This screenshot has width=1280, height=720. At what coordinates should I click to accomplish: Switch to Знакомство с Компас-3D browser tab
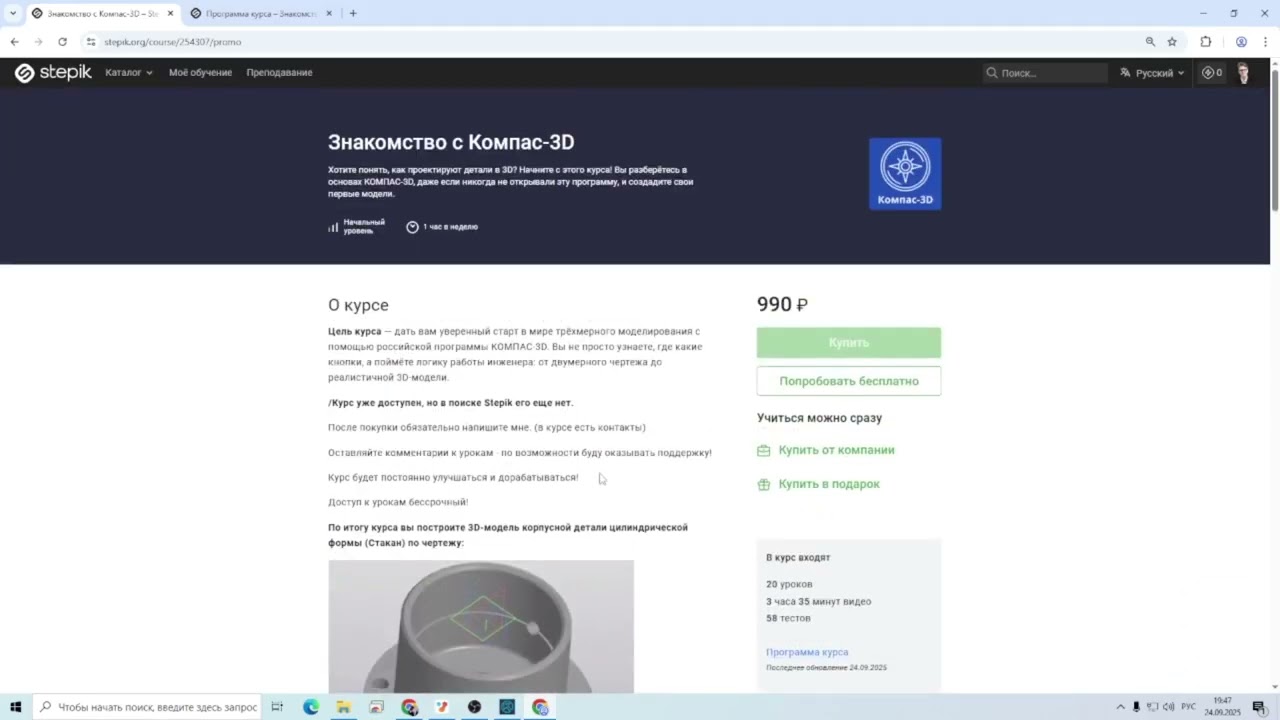click(x=102, y=14)
